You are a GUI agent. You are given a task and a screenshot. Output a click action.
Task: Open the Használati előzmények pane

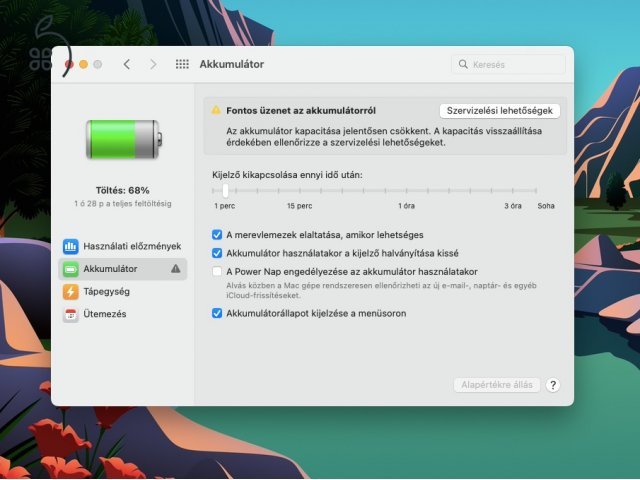(x=122, y=246)
